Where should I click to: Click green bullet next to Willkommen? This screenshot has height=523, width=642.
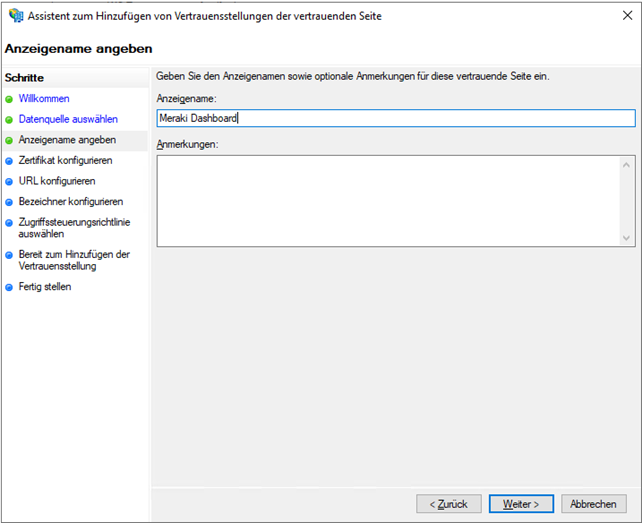[x=9, y=99]
